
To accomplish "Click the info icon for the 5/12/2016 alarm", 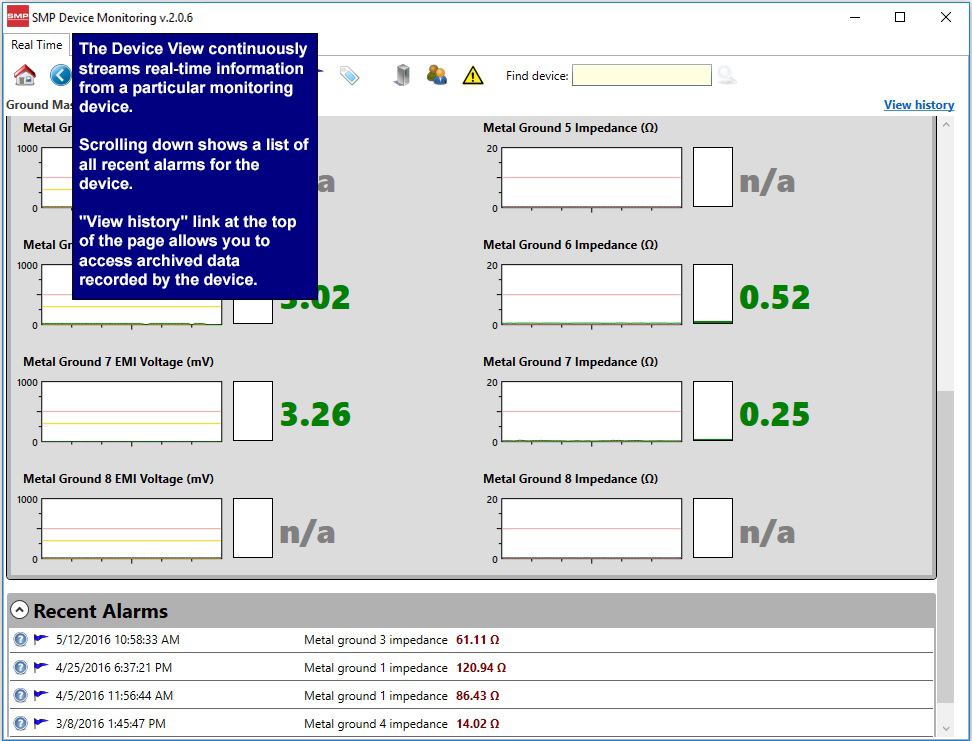I will pos(20,640).
